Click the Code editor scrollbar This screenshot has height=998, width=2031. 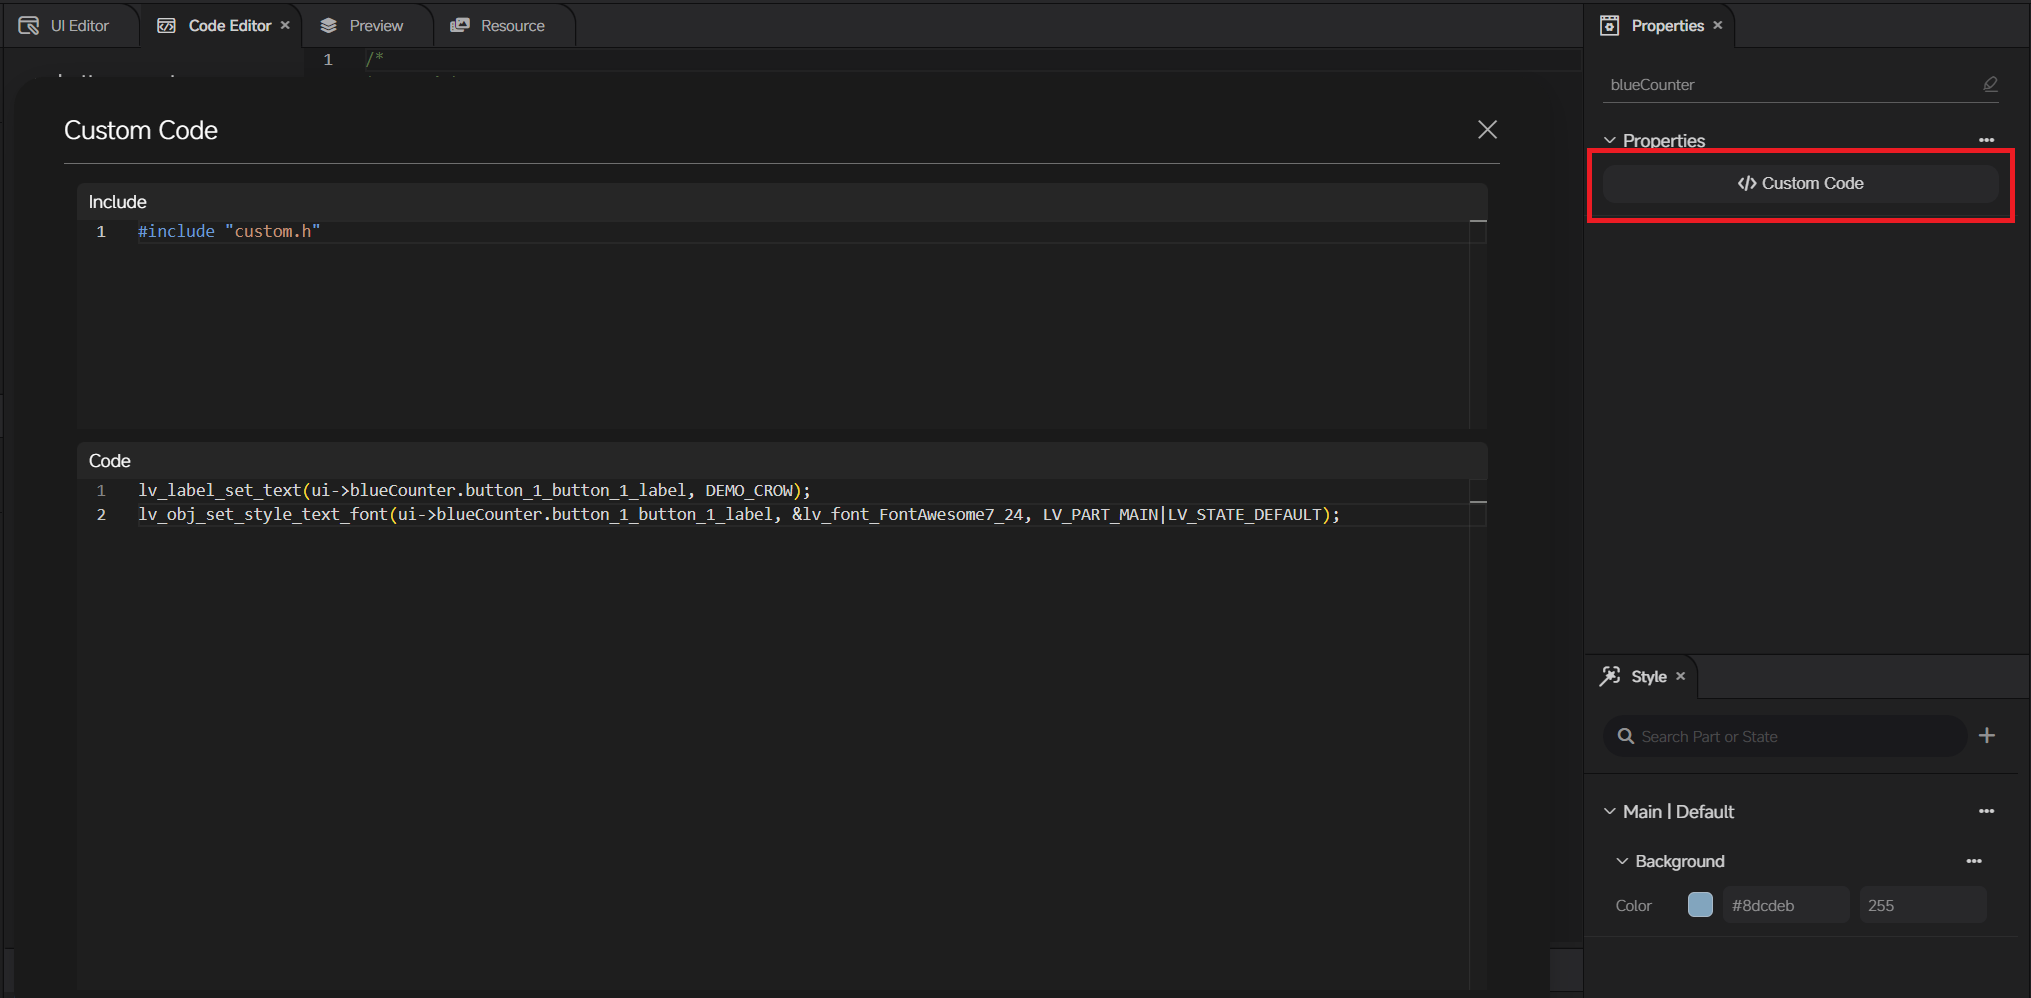pos(1478,734)
